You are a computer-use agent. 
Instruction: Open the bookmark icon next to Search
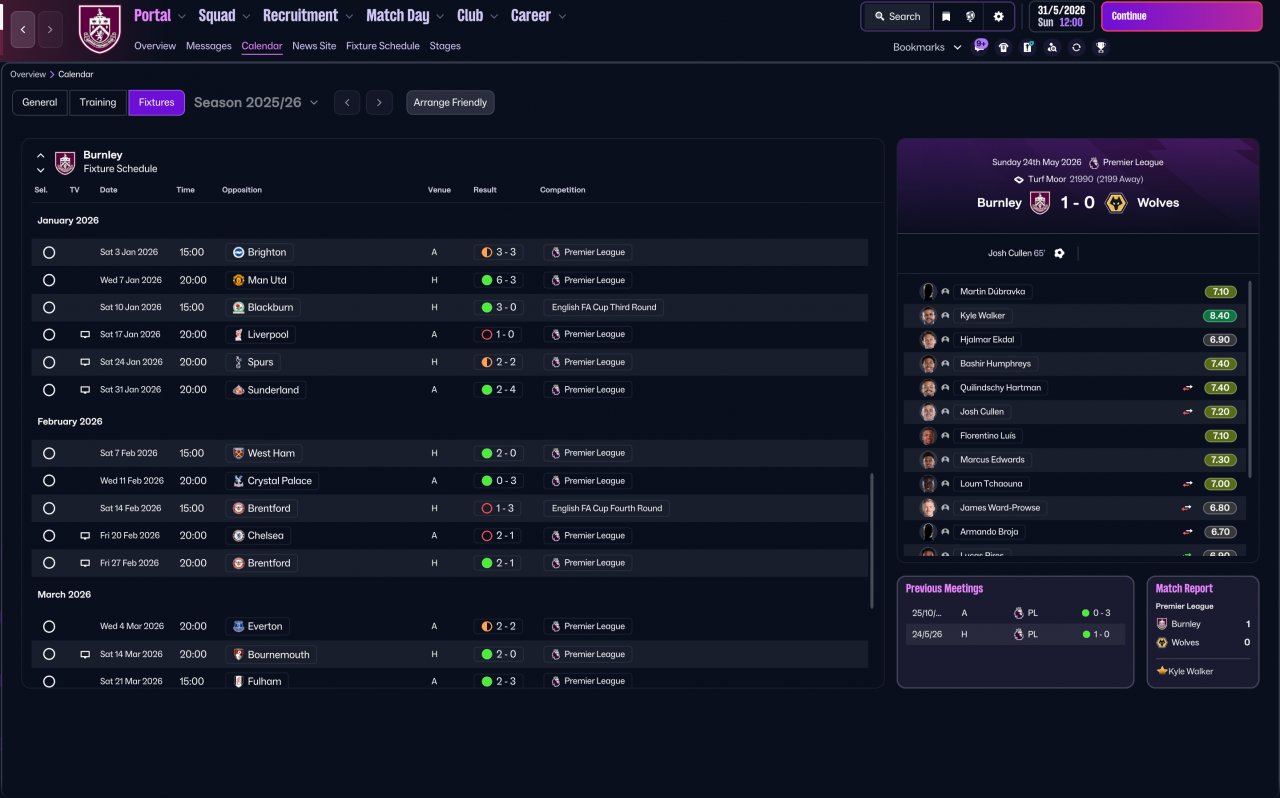pyautogui.click(x=946, y=16)
